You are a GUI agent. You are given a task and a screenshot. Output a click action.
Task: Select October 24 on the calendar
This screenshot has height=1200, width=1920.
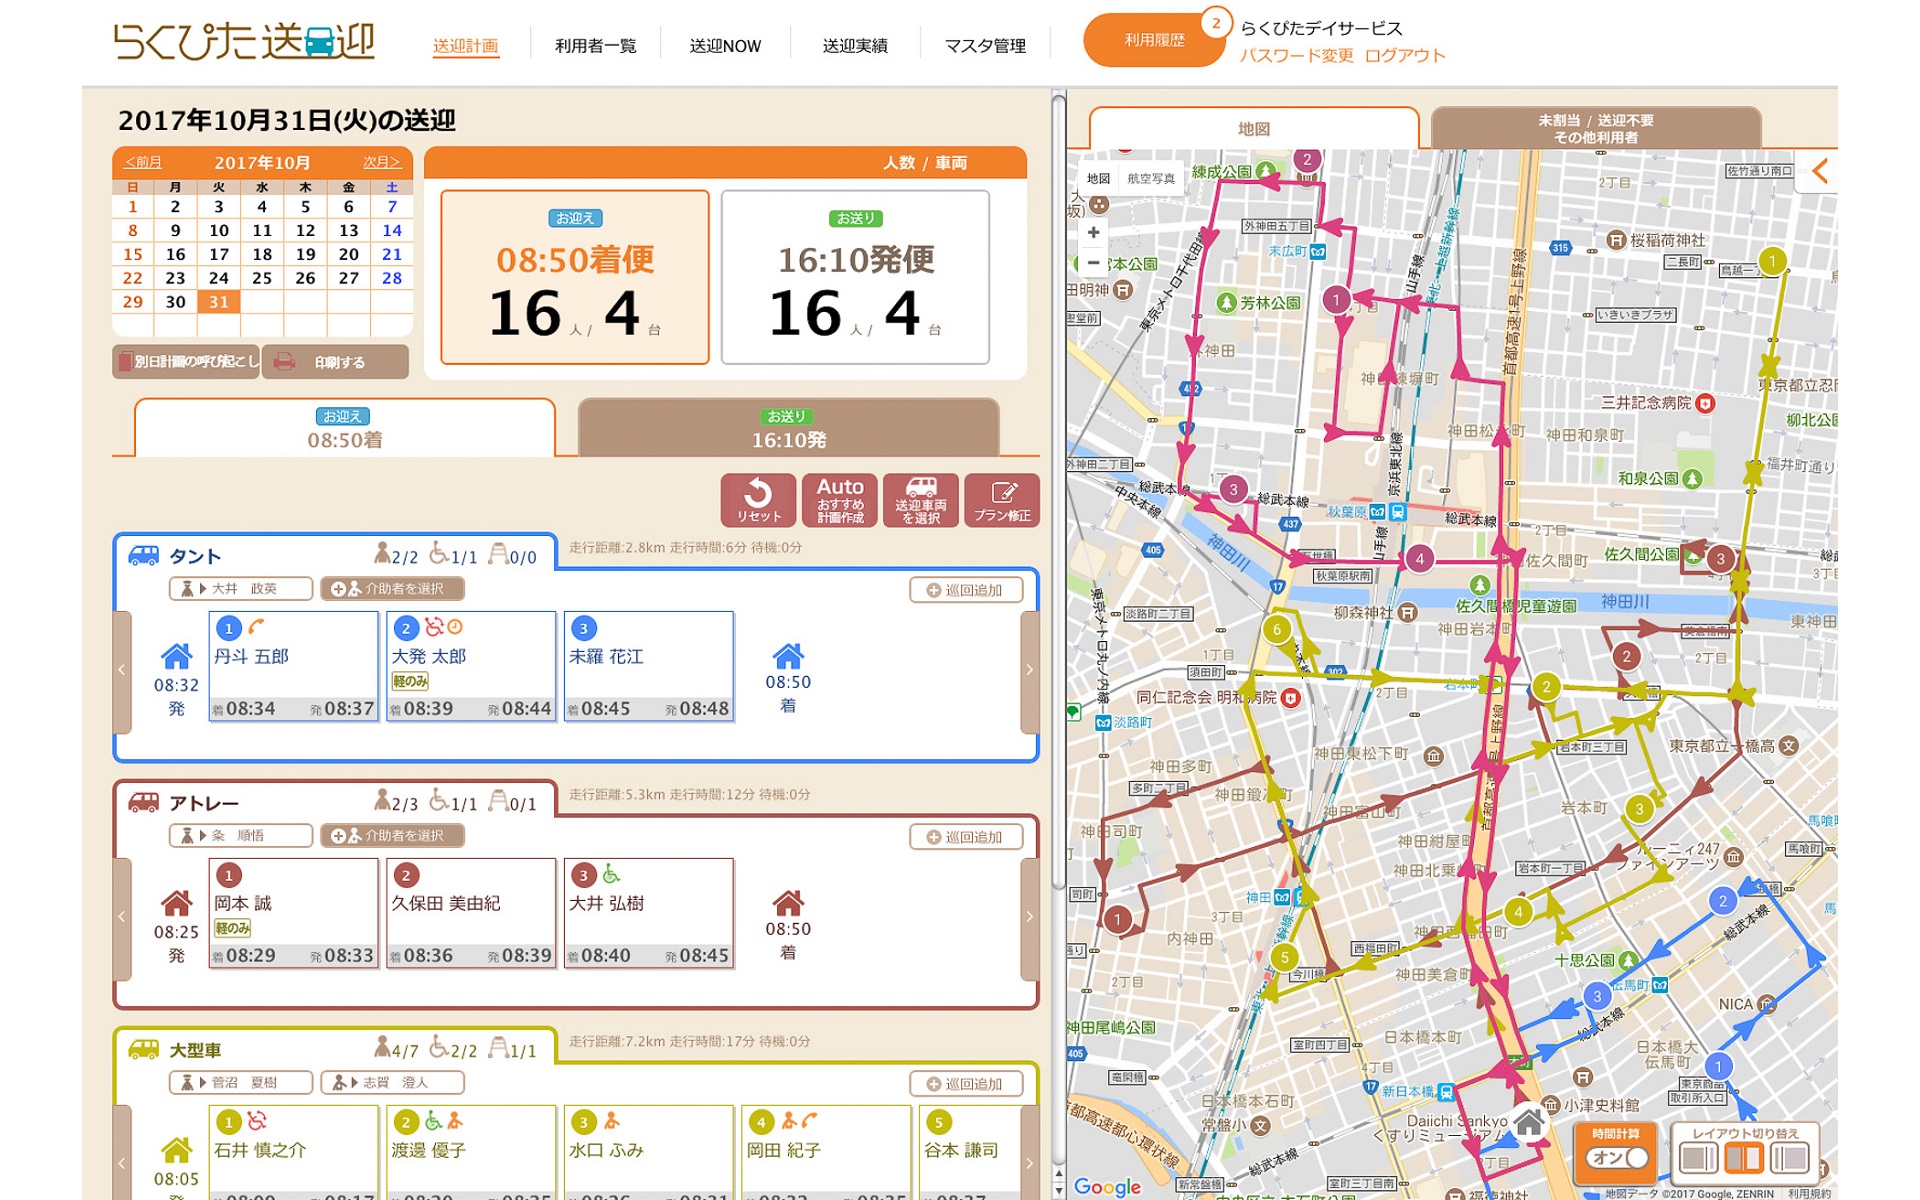[x=218, y=278]
